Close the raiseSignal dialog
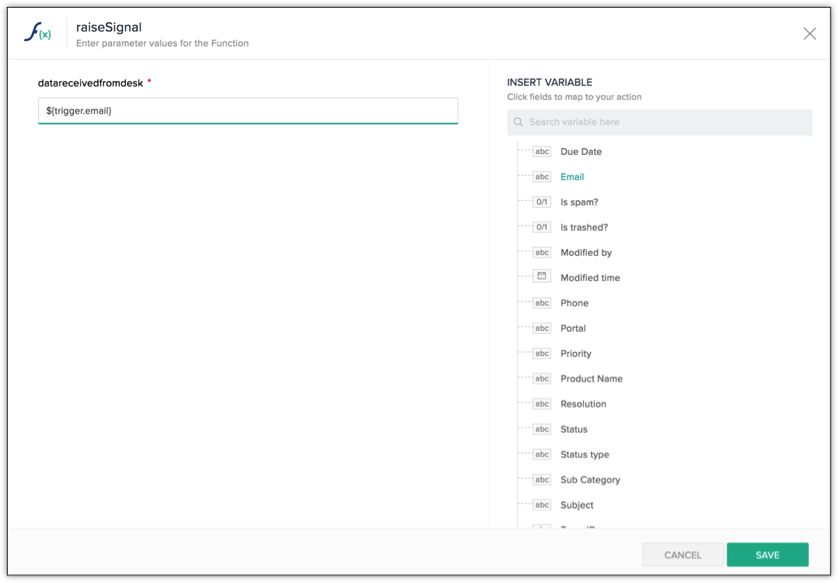The width and height of the screenshot is (838, 583). coord(809,34)
